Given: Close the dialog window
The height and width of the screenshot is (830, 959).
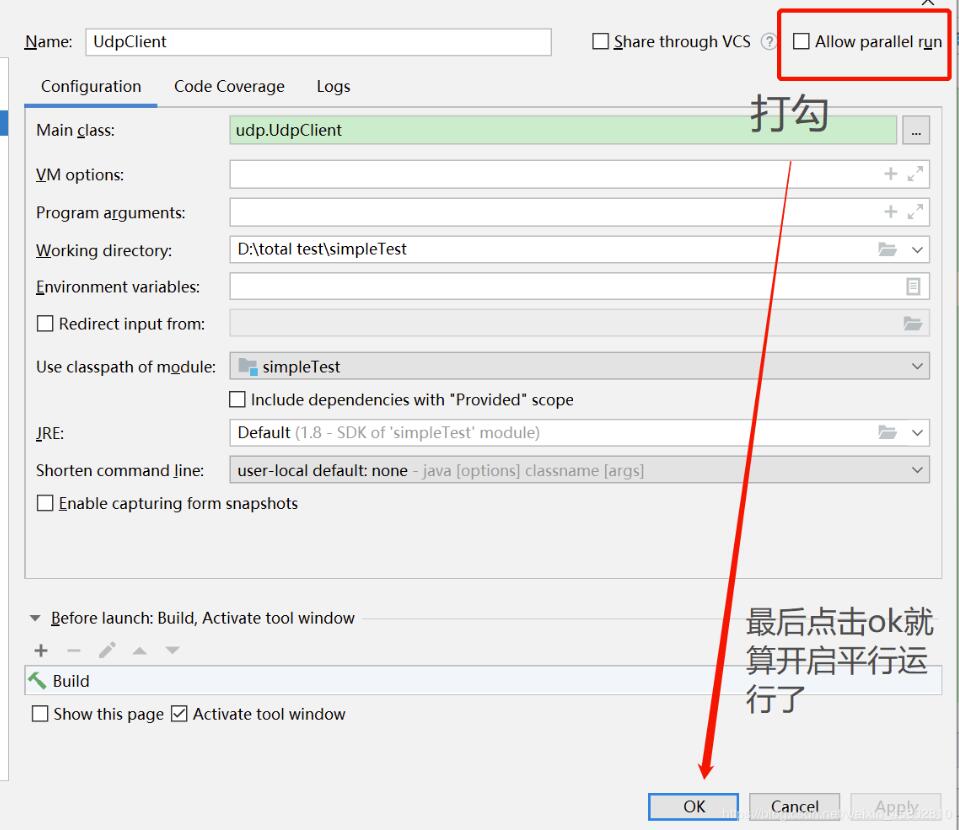Looking at the screenshot, I should click(x=928, y=2).
